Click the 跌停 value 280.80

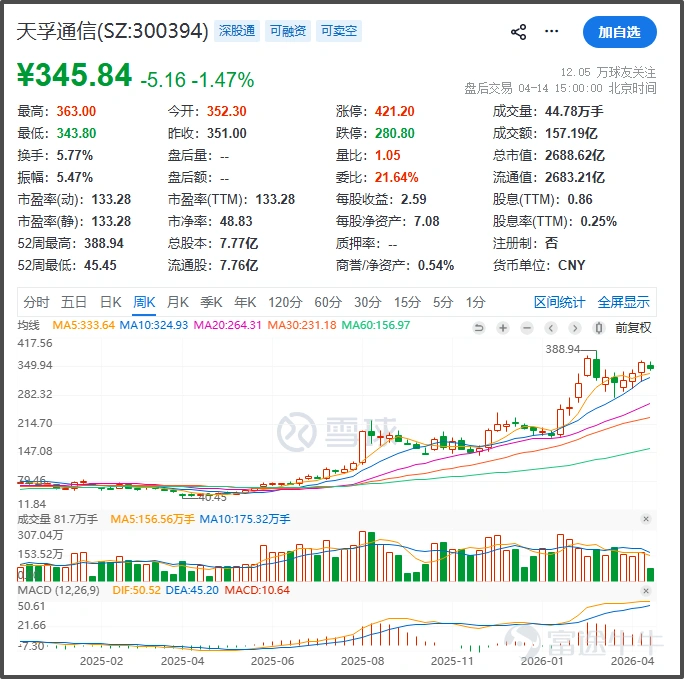[x=394, y=133]
